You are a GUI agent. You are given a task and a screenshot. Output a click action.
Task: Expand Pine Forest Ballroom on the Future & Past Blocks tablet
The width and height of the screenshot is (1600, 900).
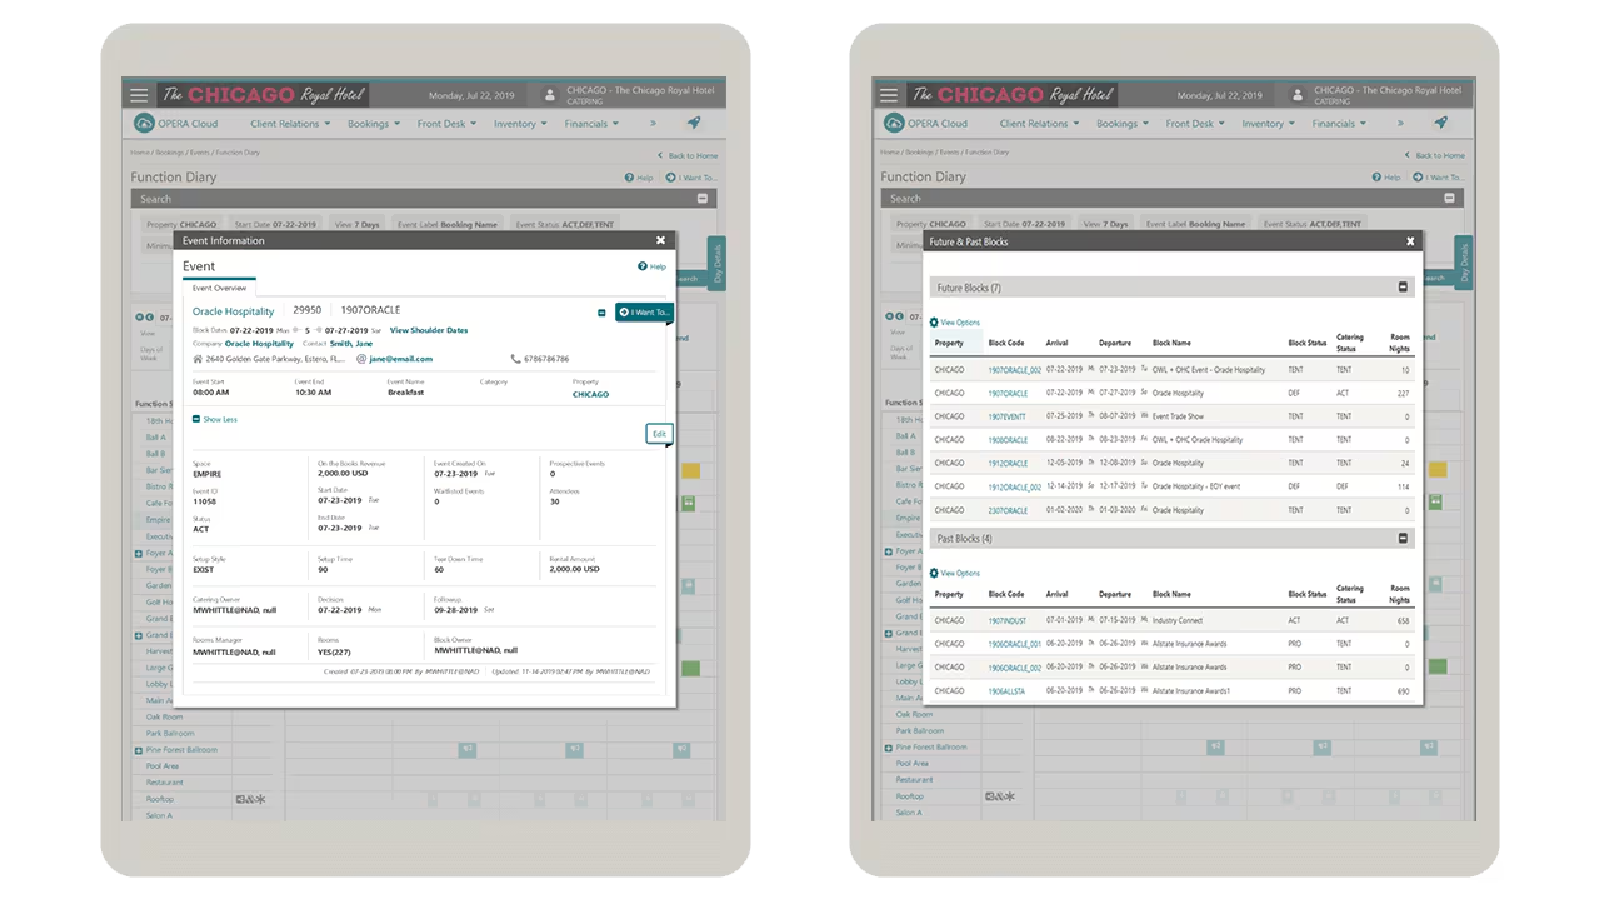(x=888, y=747)
